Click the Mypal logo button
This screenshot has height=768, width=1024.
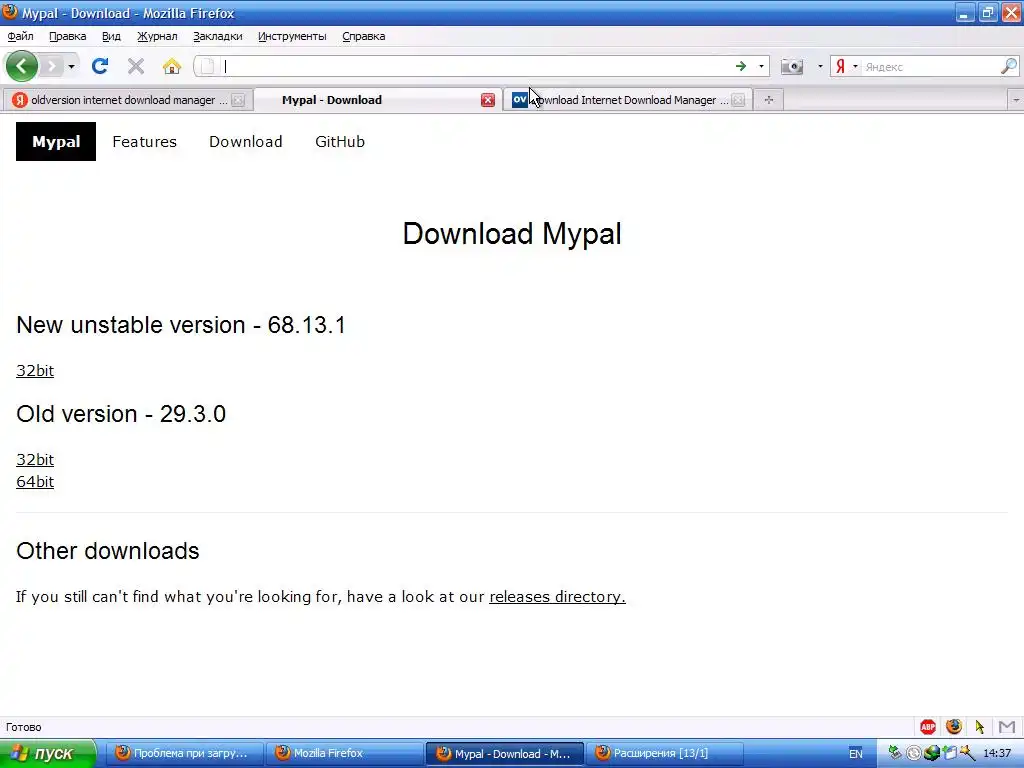(56, 142)
